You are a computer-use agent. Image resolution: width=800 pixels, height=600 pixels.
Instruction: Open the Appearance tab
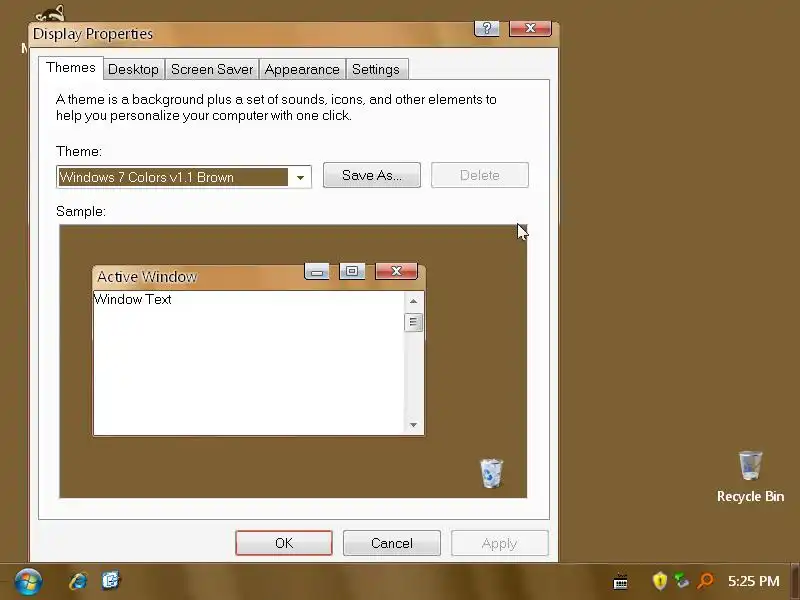(x=302, y=69)
